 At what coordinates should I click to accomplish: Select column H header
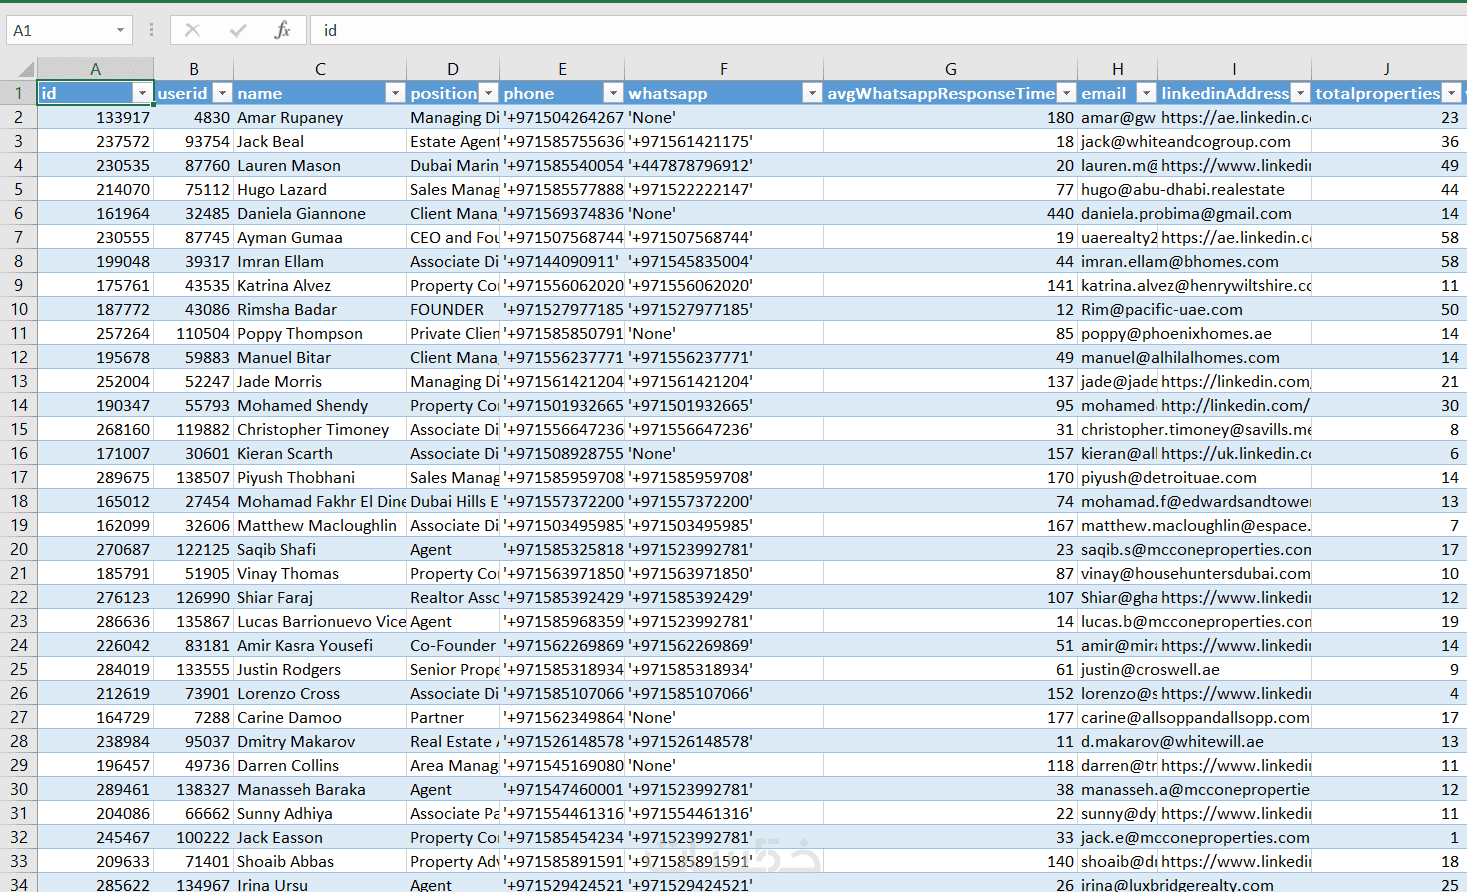(x=1118, y=69)
